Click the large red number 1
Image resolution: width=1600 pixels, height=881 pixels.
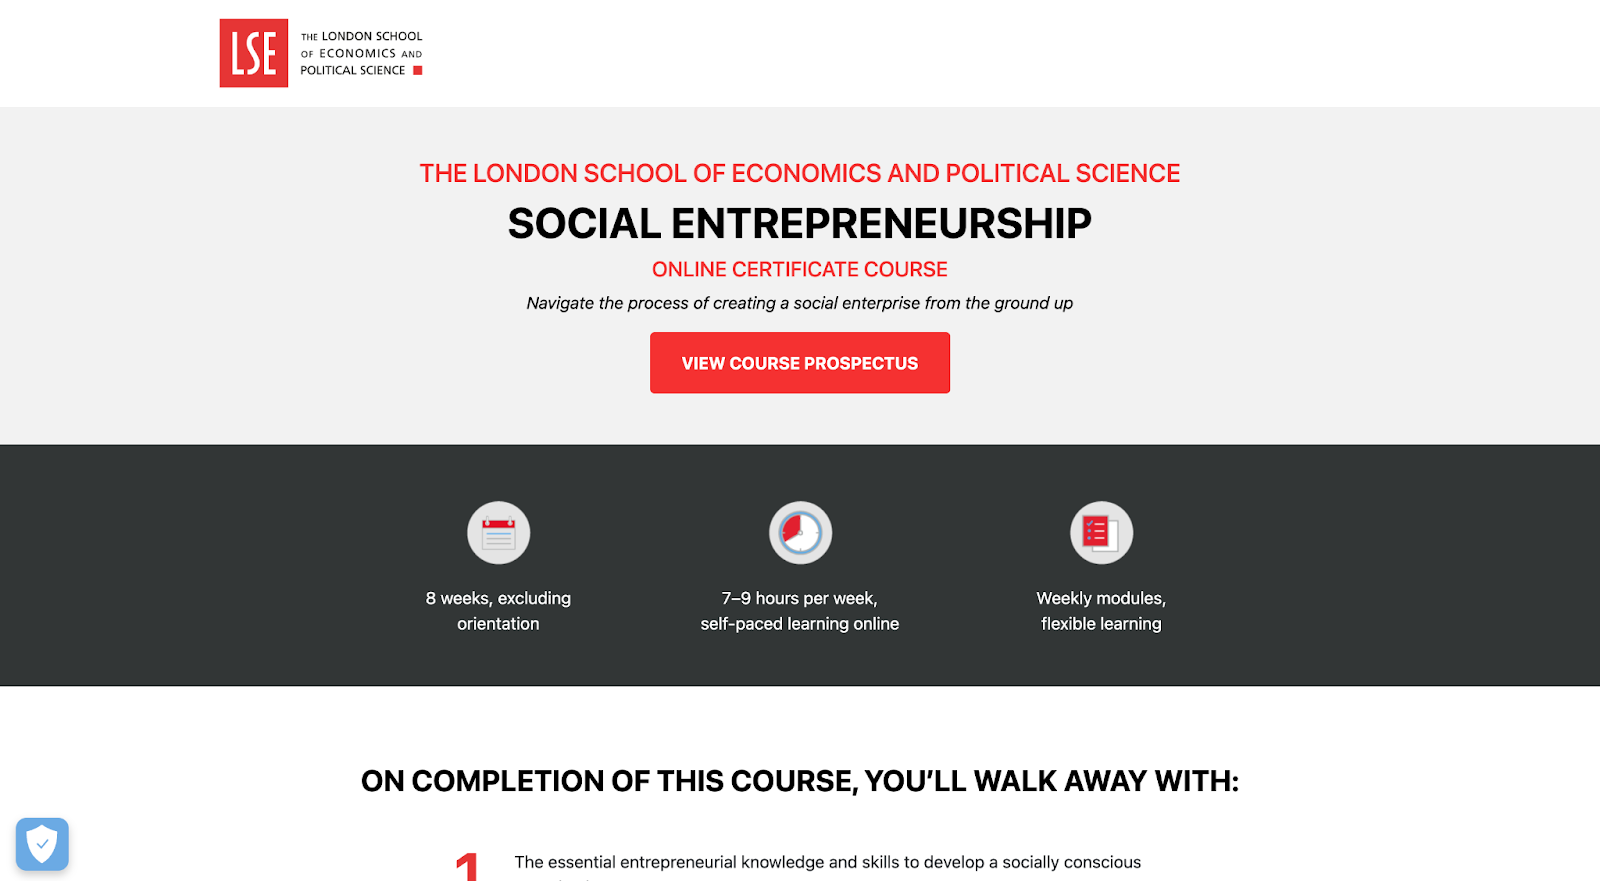click(x=467, y=866)
